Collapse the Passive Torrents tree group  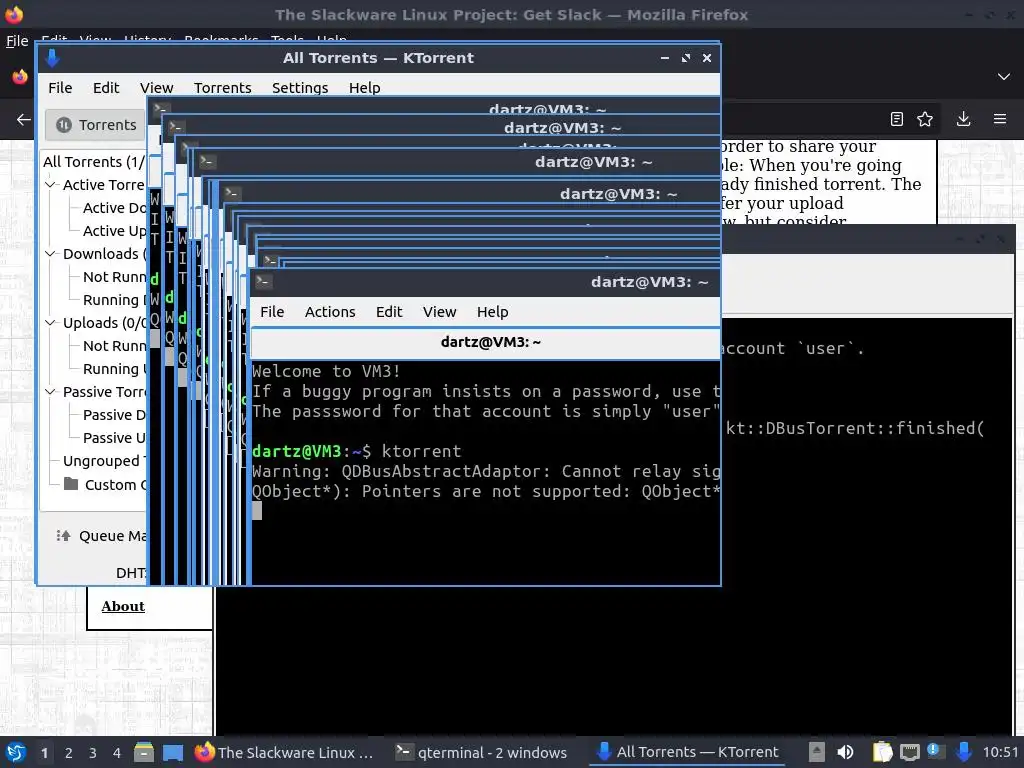50,392
